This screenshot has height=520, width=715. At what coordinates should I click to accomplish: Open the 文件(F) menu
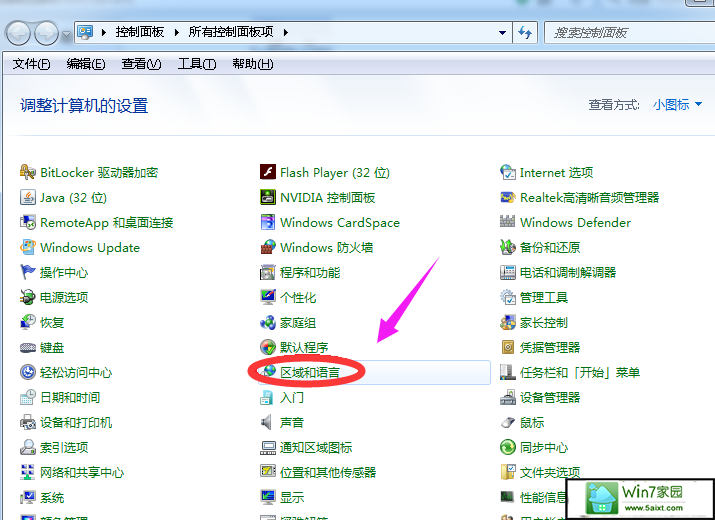[x=31, y=64]
